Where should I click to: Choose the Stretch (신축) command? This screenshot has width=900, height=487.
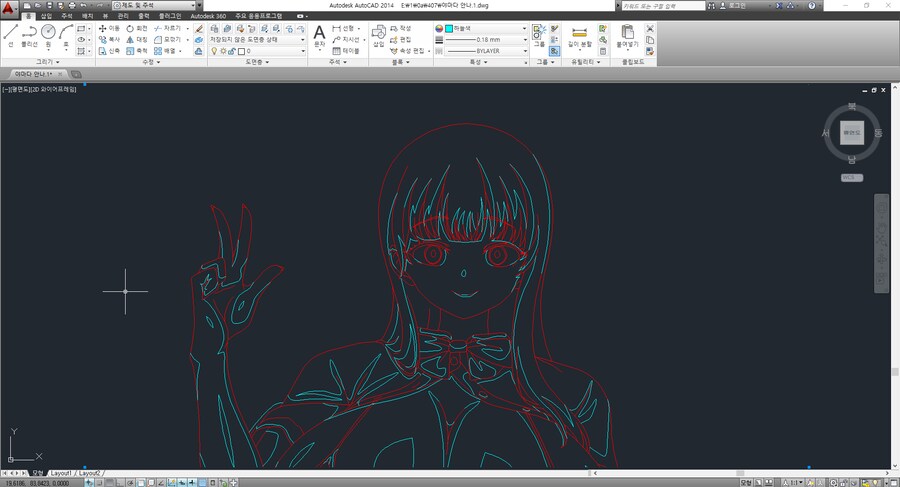109,51
